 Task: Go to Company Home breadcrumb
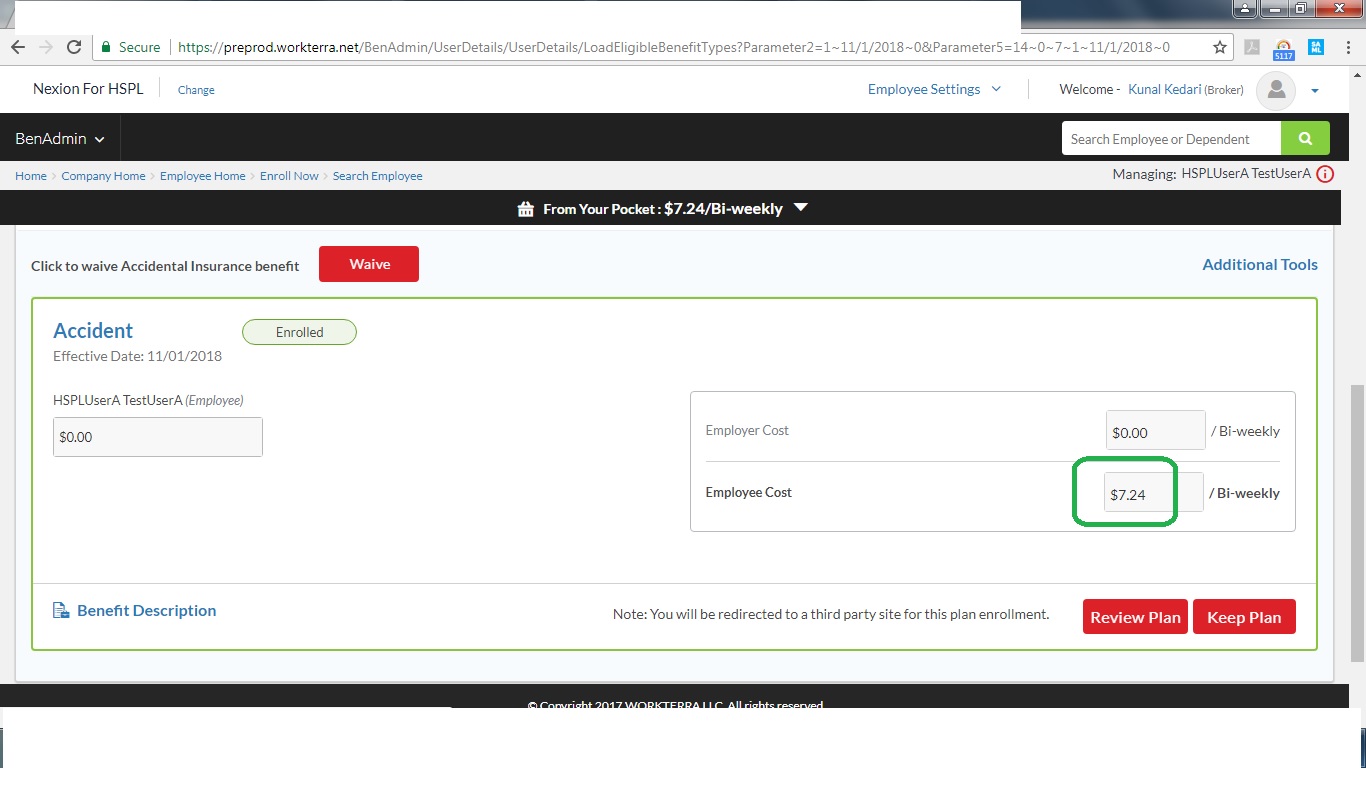(103, 176)
